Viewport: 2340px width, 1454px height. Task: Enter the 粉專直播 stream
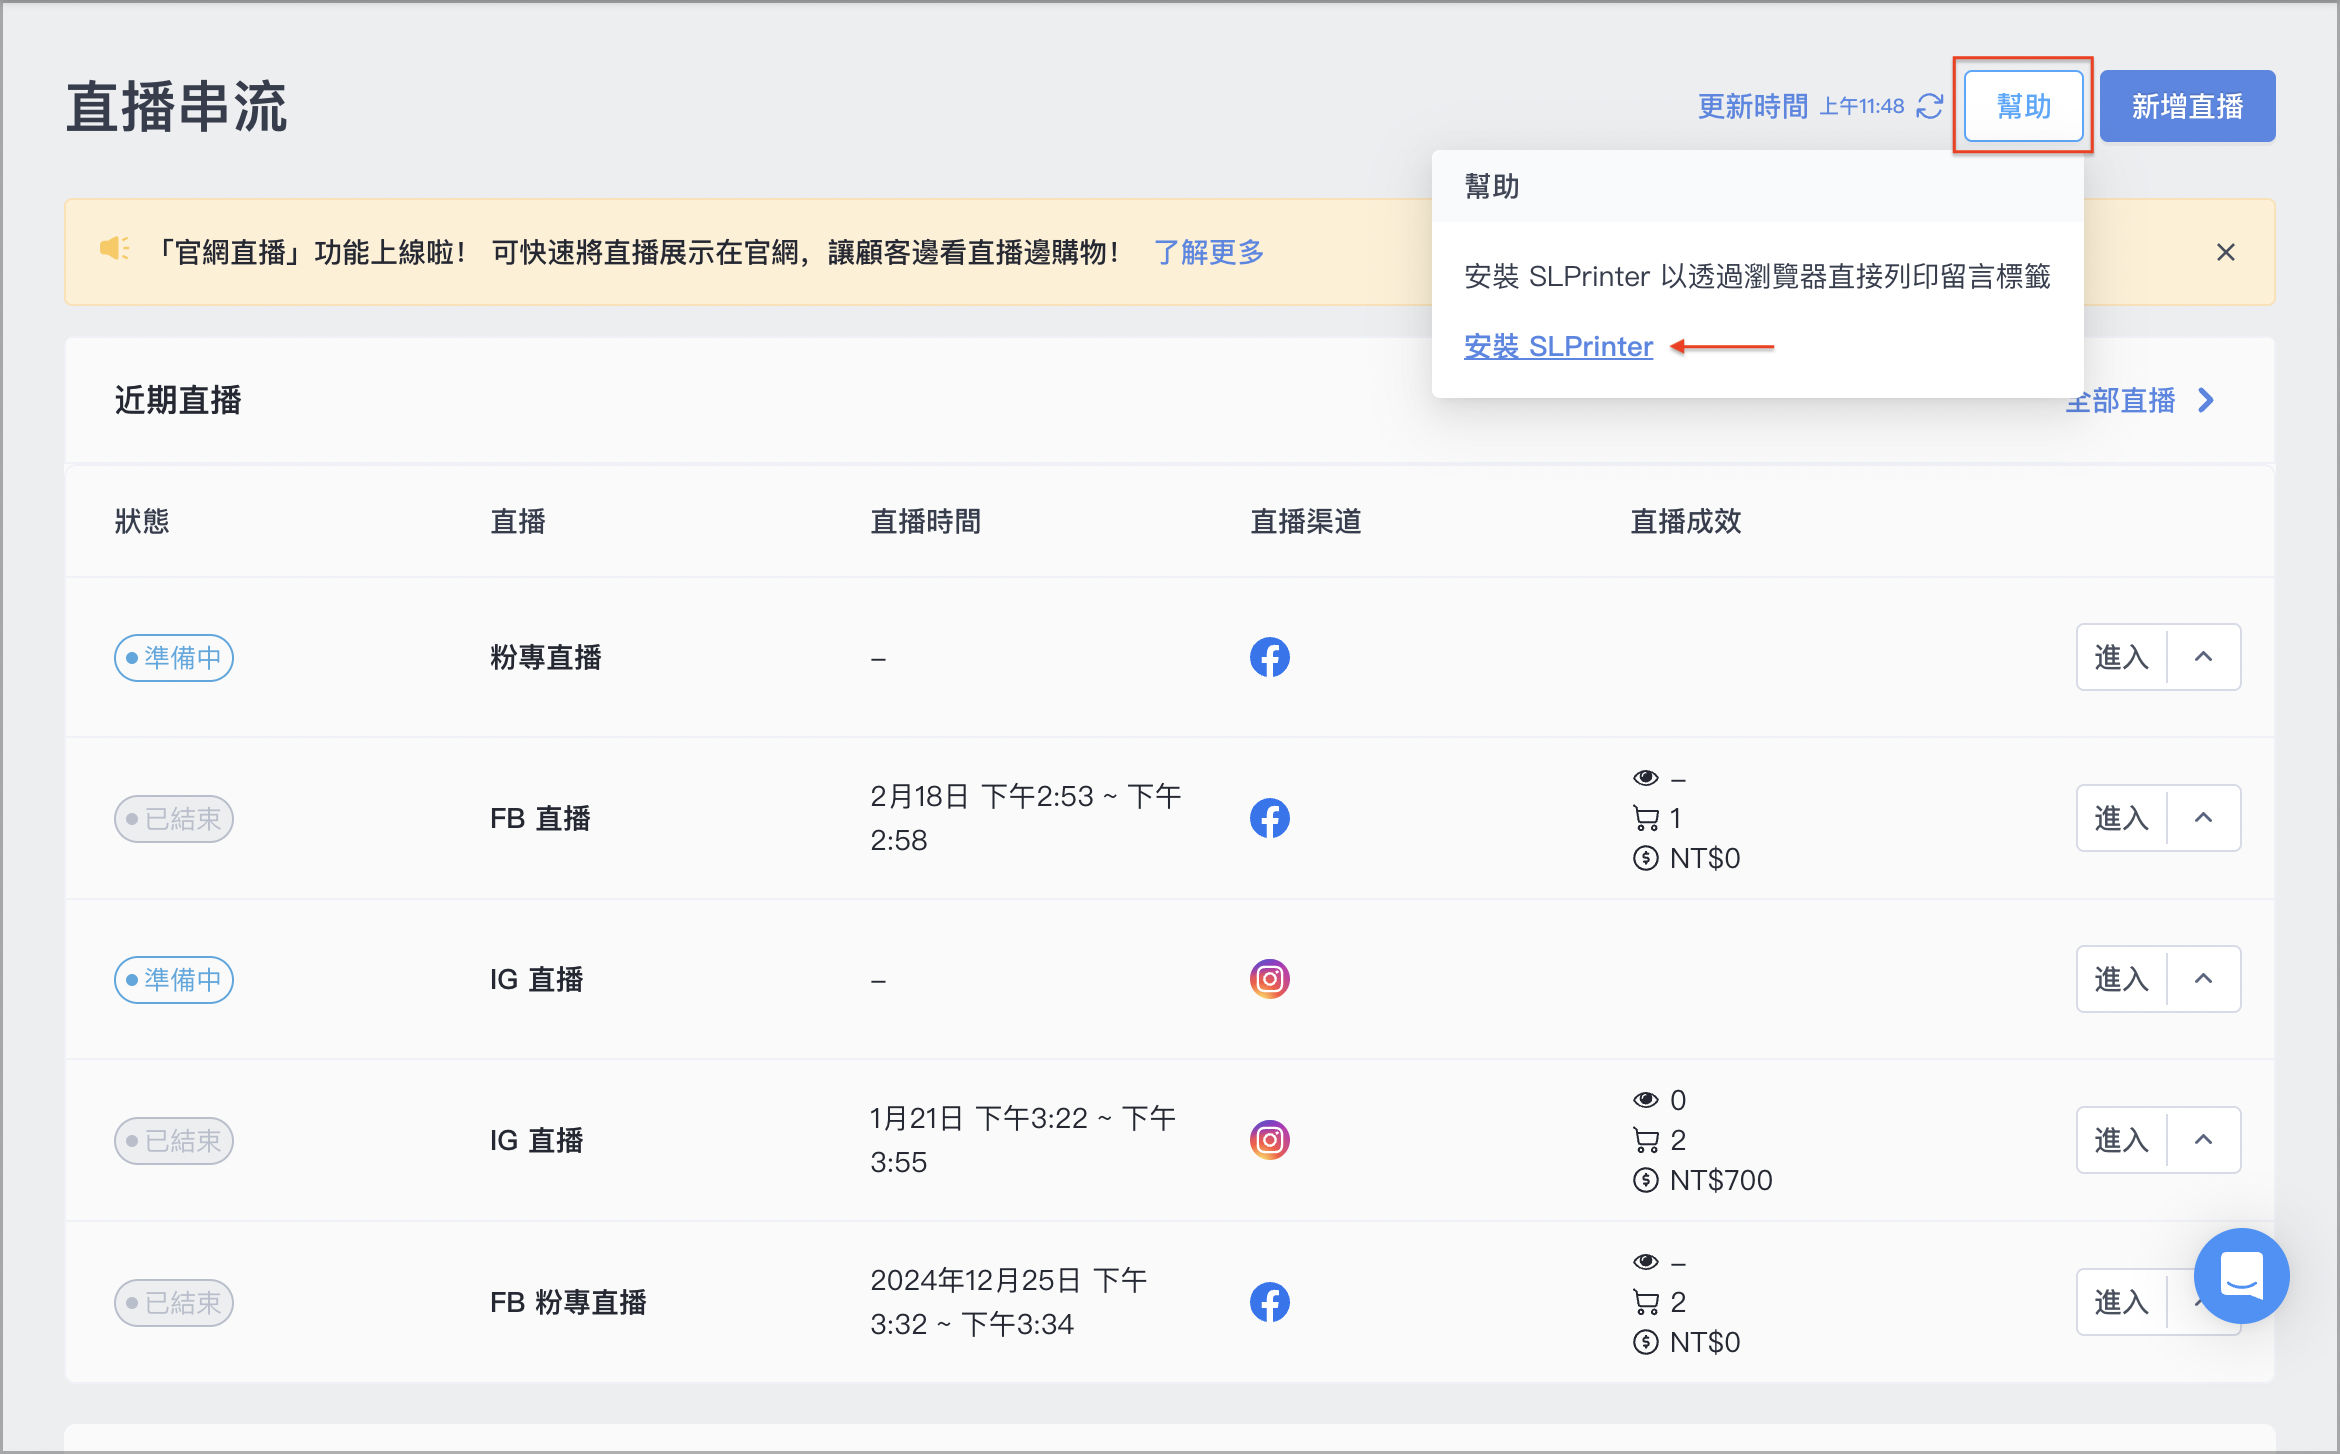2121,657
